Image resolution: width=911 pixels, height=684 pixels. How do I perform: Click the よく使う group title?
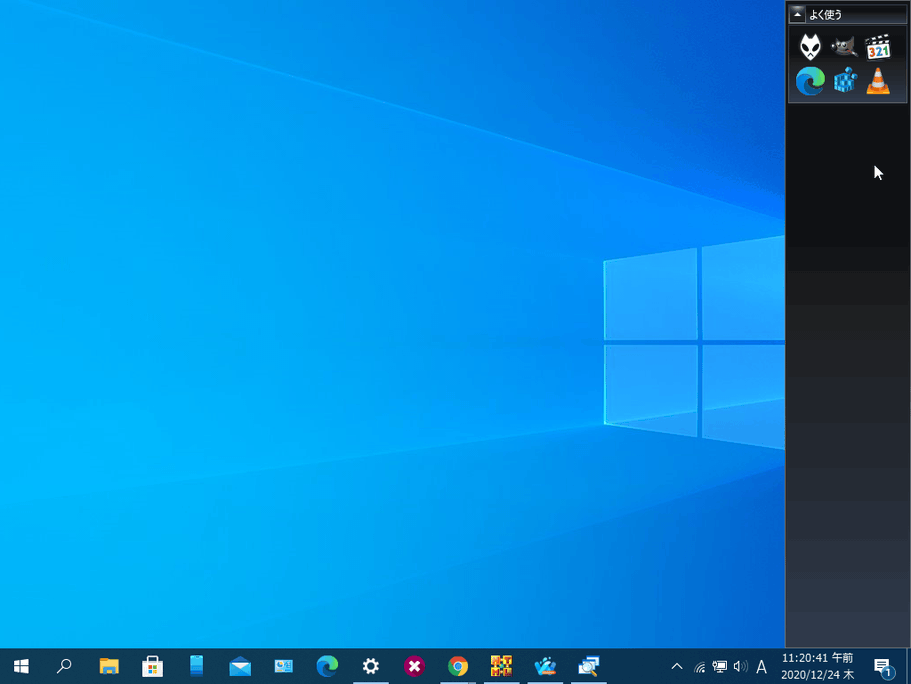(x=826, y=15)
